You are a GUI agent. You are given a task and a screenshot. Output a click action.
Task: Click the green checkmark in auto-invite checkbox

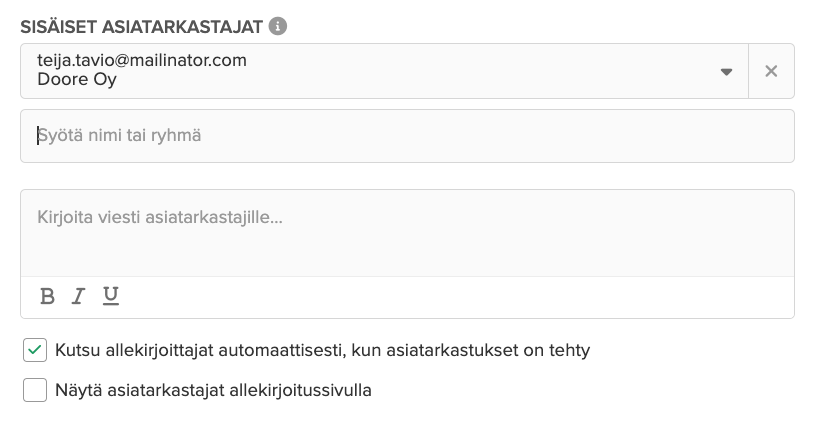(35, 350)
